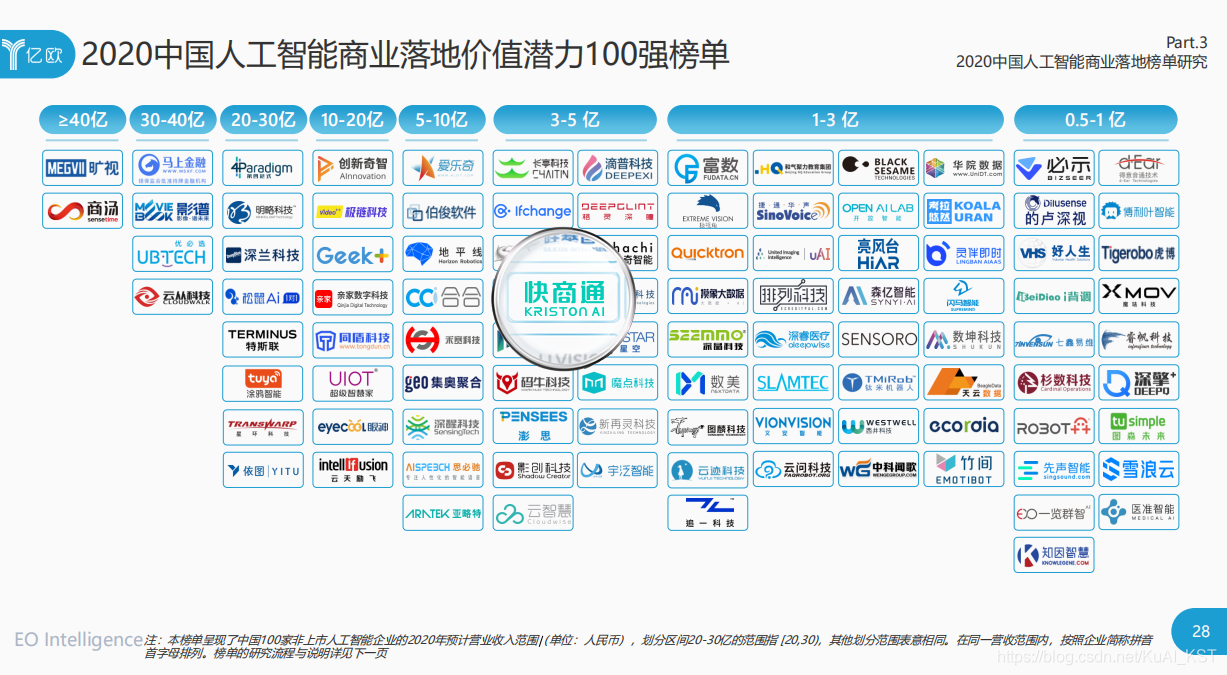Switch to the 0.5-1亿 column header
The image size is (1227, 675).
[1097, 119]
